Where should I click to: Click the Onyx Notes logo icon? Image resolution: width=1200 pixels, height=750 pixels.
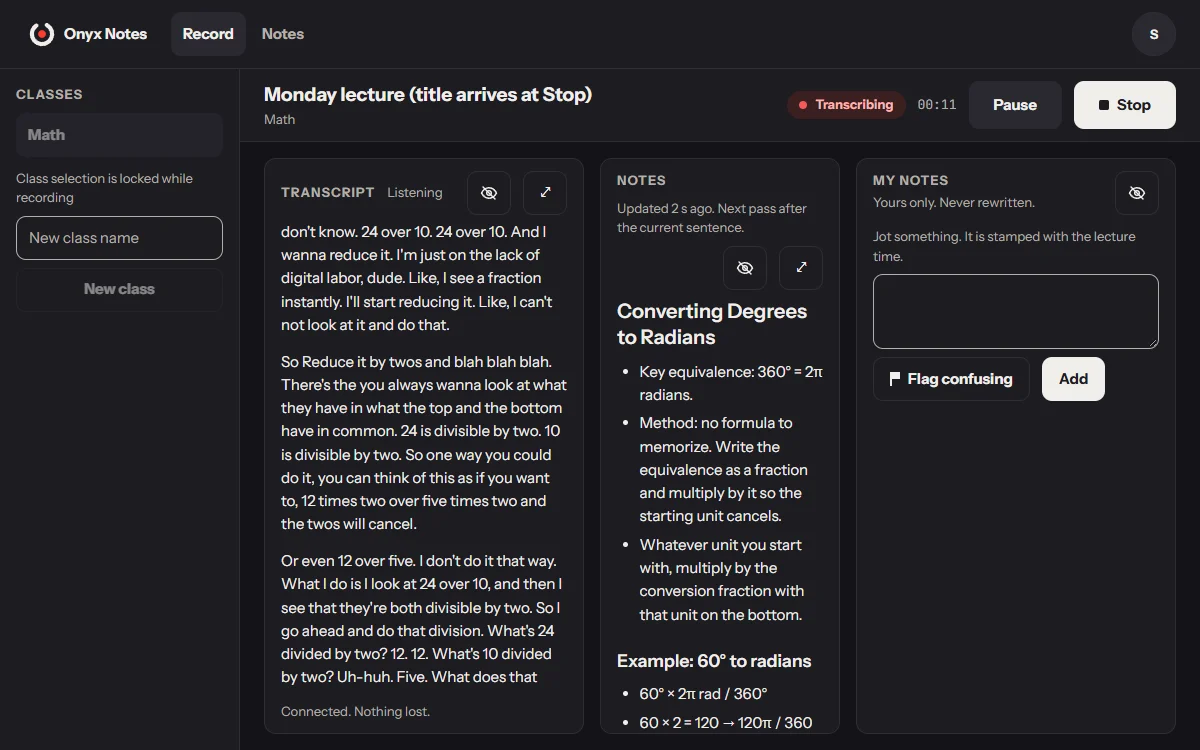pos(42,34)
